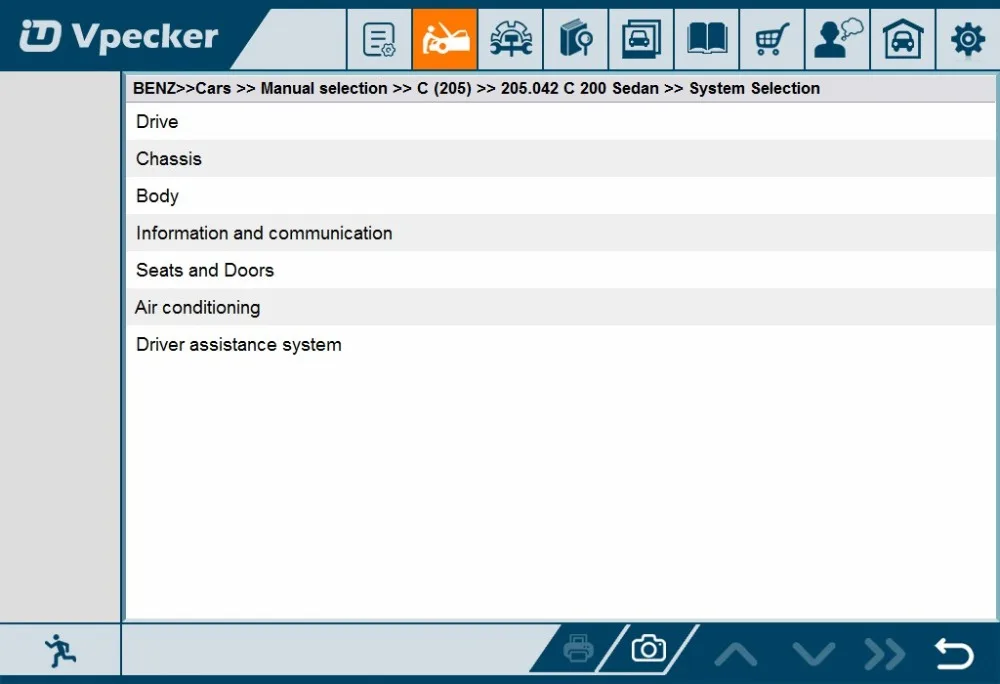The image size is (1000, 684).
Task: Open the user feedback speech bubble icon
Action: 837,40
